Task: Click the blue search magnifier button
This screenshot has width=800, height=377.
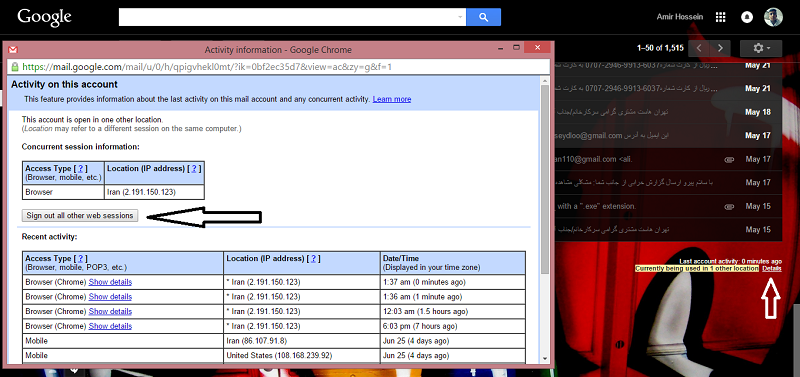Action: pos(484,17)
